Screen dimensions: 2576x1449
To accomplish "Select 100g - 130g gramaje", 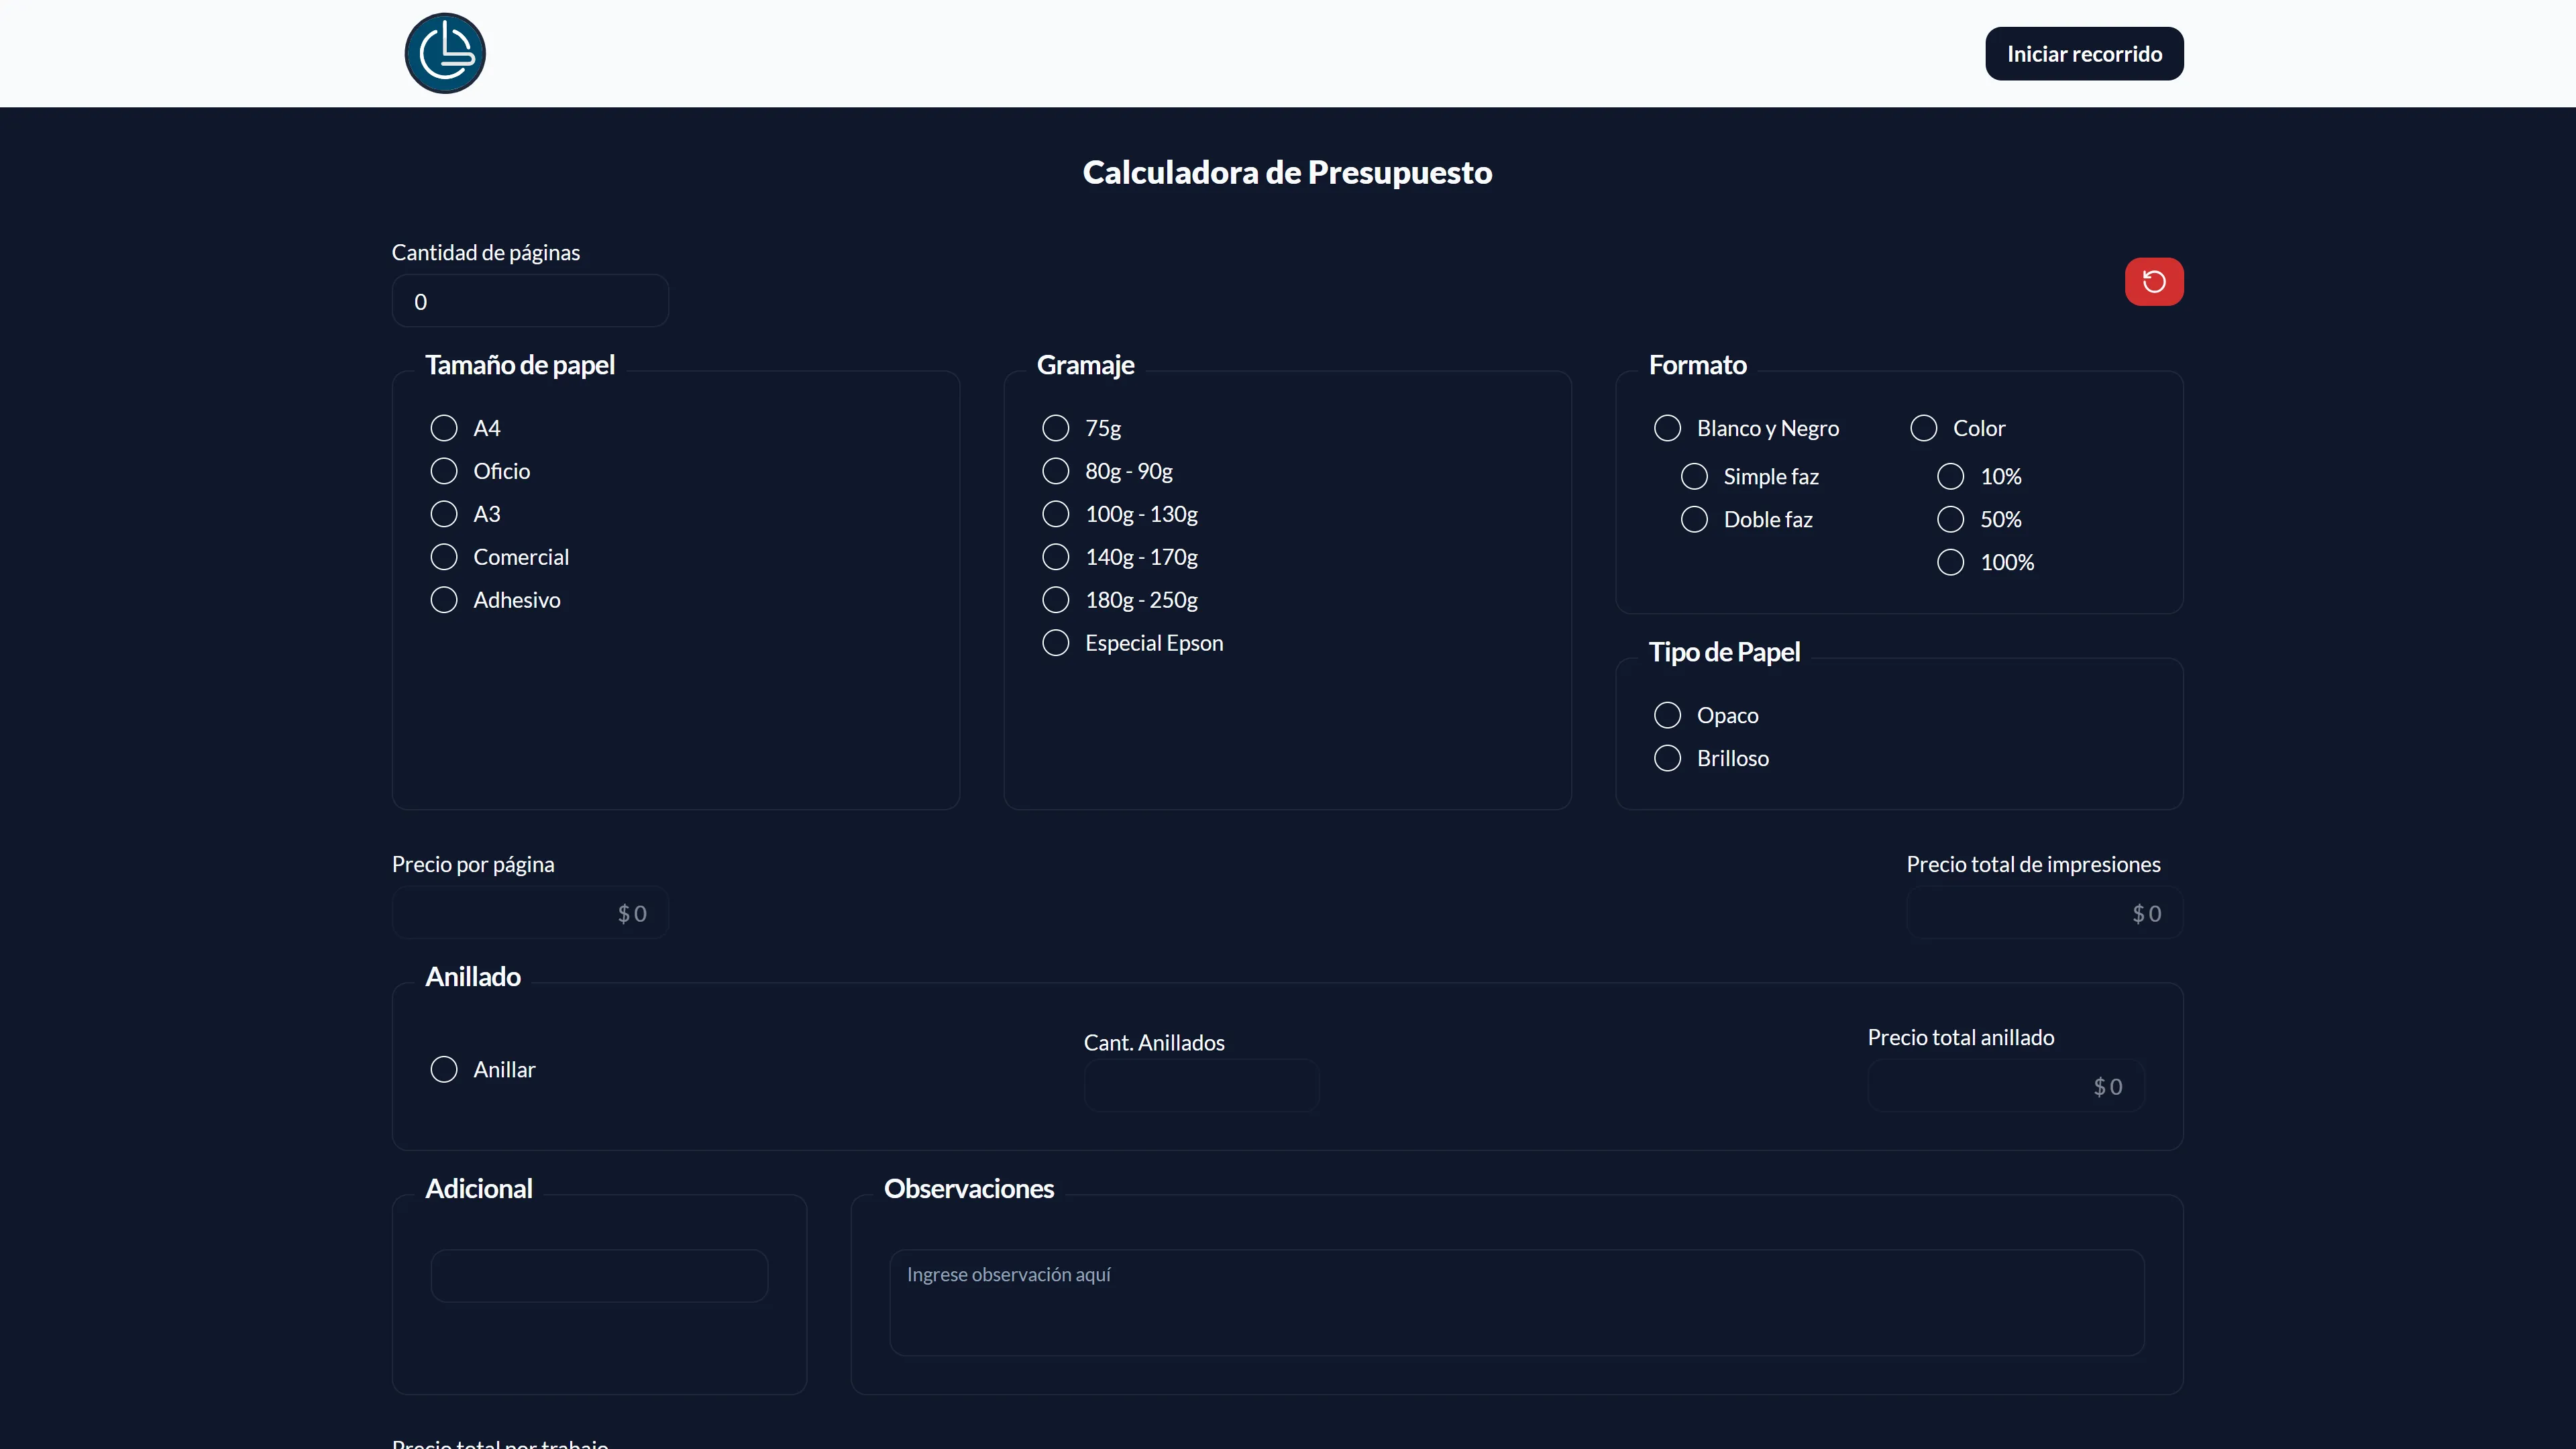I will tap(1055, 514).
